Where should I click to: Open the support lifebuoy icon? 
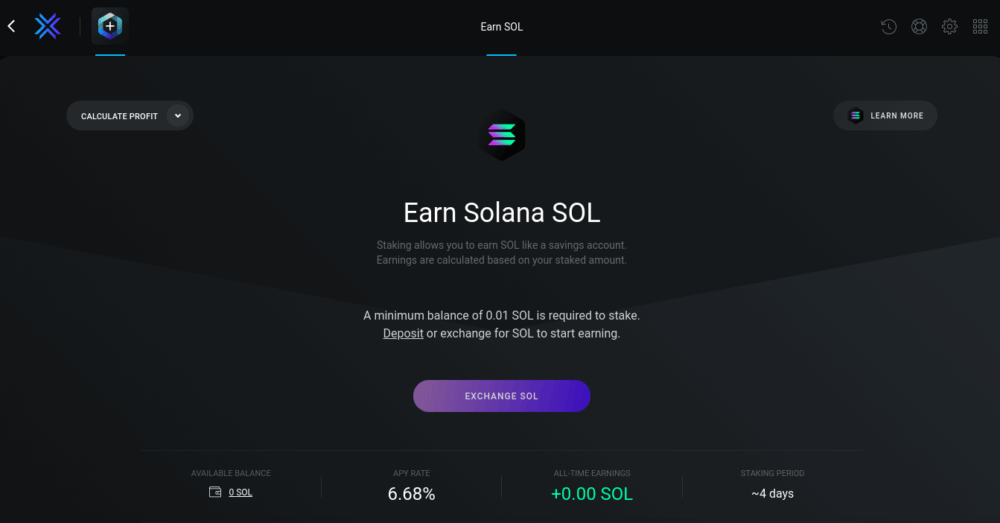[x=919, y=27]
